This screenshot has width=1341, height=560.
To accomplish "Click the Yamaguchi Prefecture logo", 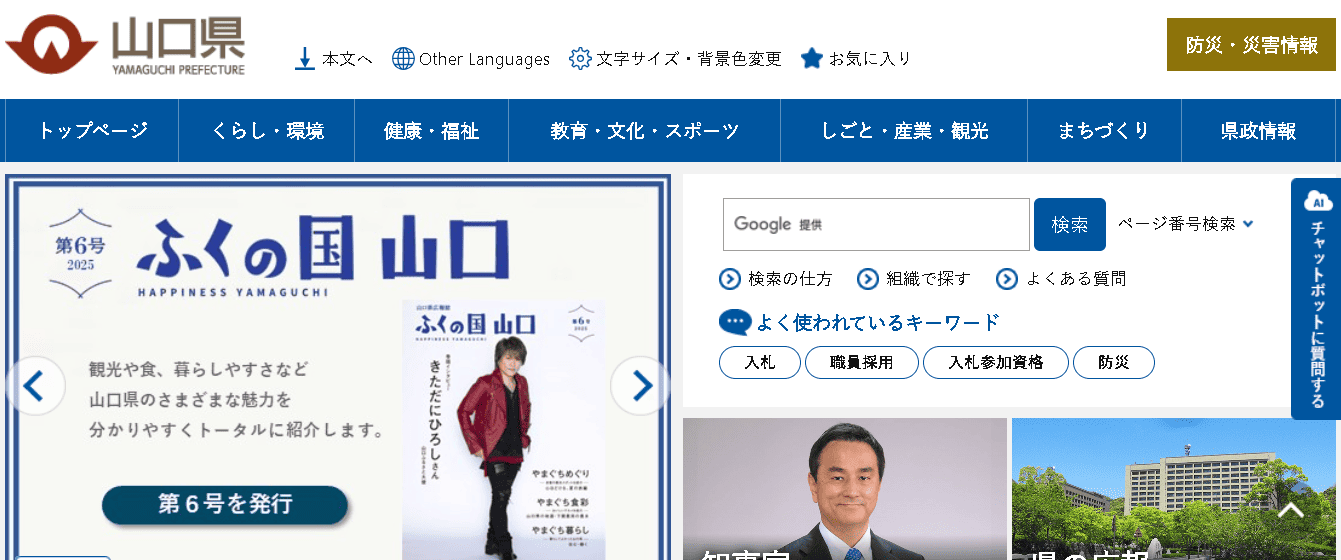I will point(126,46).
